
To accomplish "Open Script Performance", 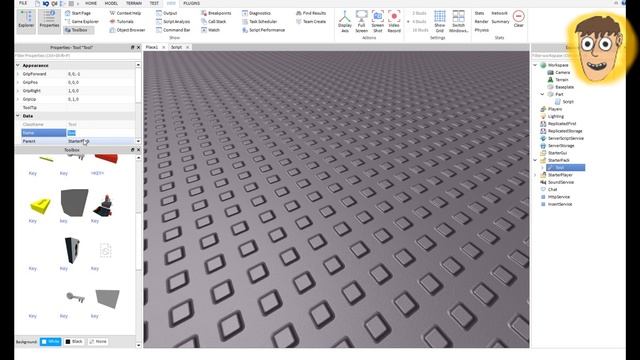I will pyautogui.click(x=263, y=30).
